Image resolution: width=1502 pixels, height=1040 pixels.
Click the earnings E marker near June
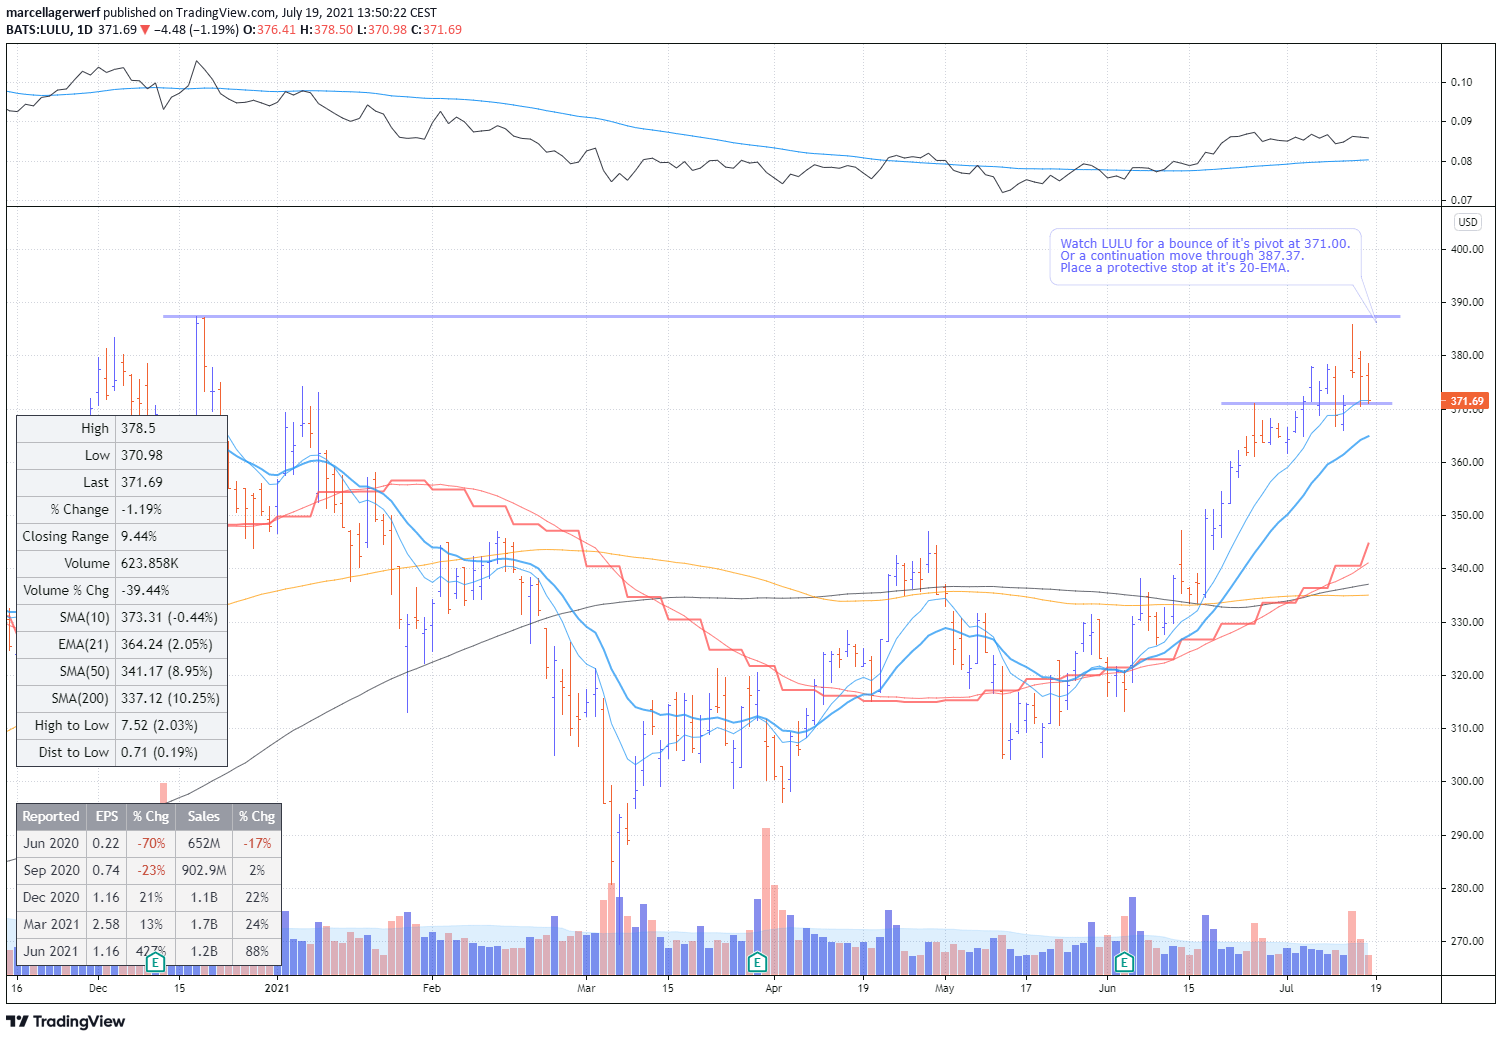click(x=1124, y=963)
